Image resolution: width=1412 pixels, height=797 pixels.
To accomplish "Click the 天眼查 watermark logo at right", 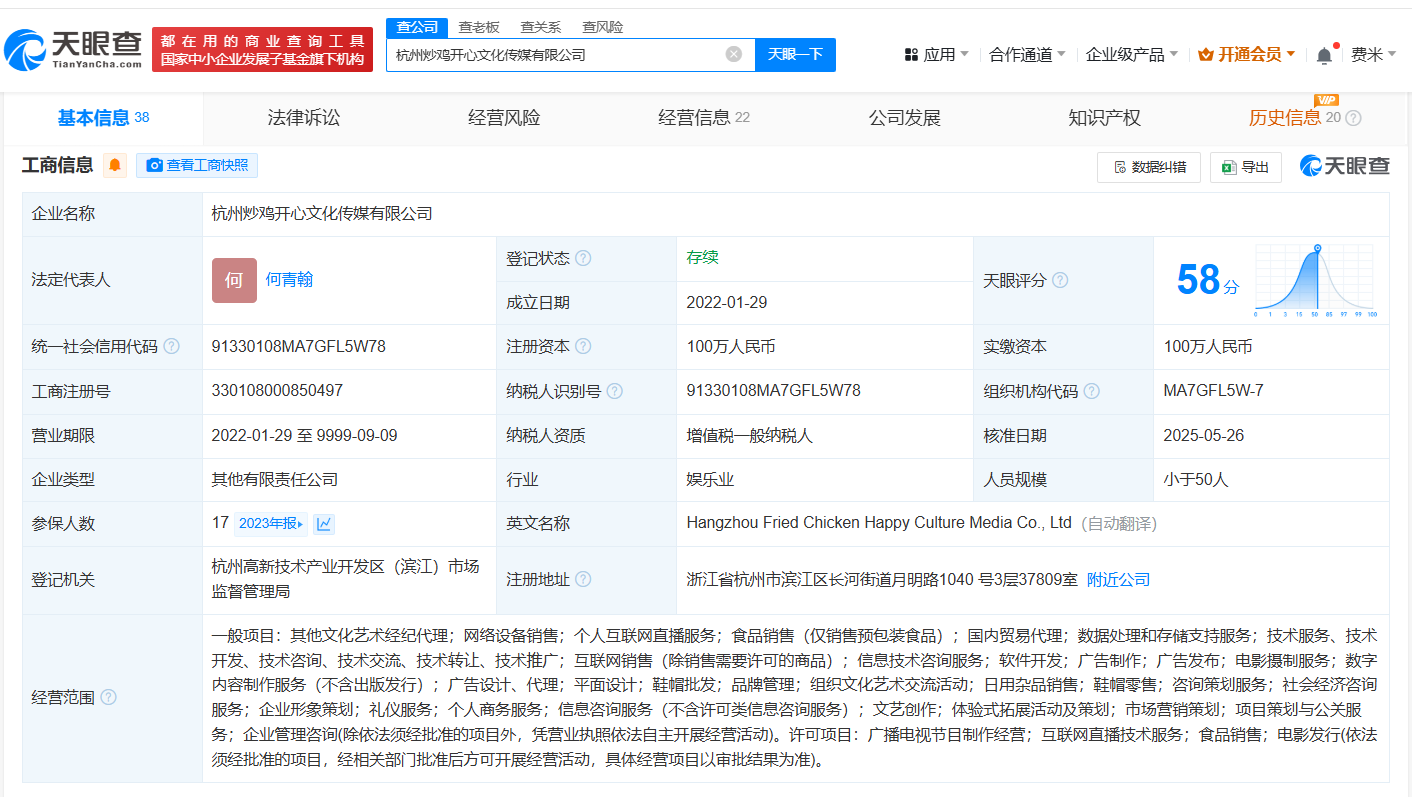I will 1345,166.
